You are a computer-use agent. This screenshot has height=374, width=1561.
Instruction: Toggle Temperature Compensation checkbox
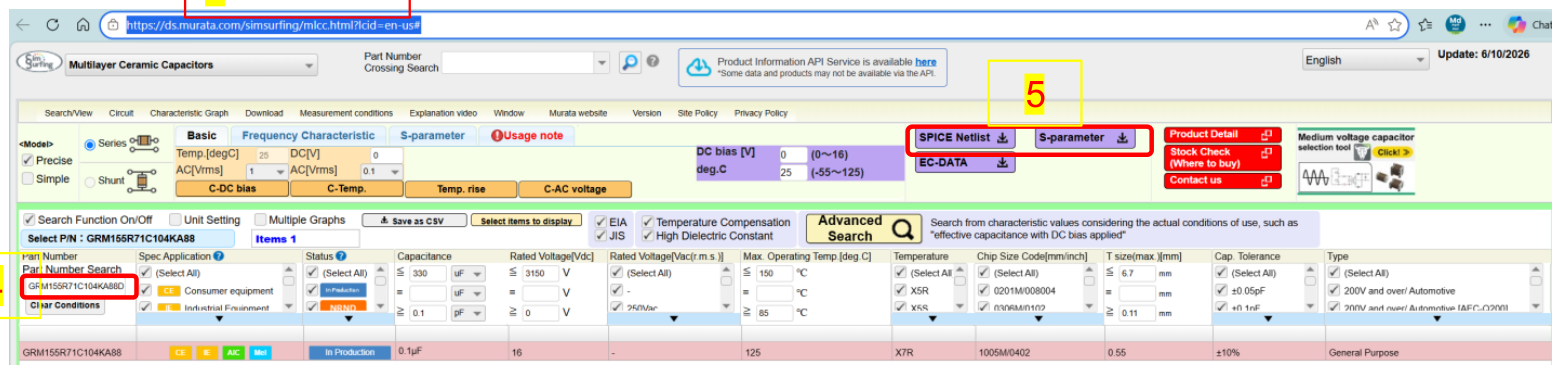648,222
